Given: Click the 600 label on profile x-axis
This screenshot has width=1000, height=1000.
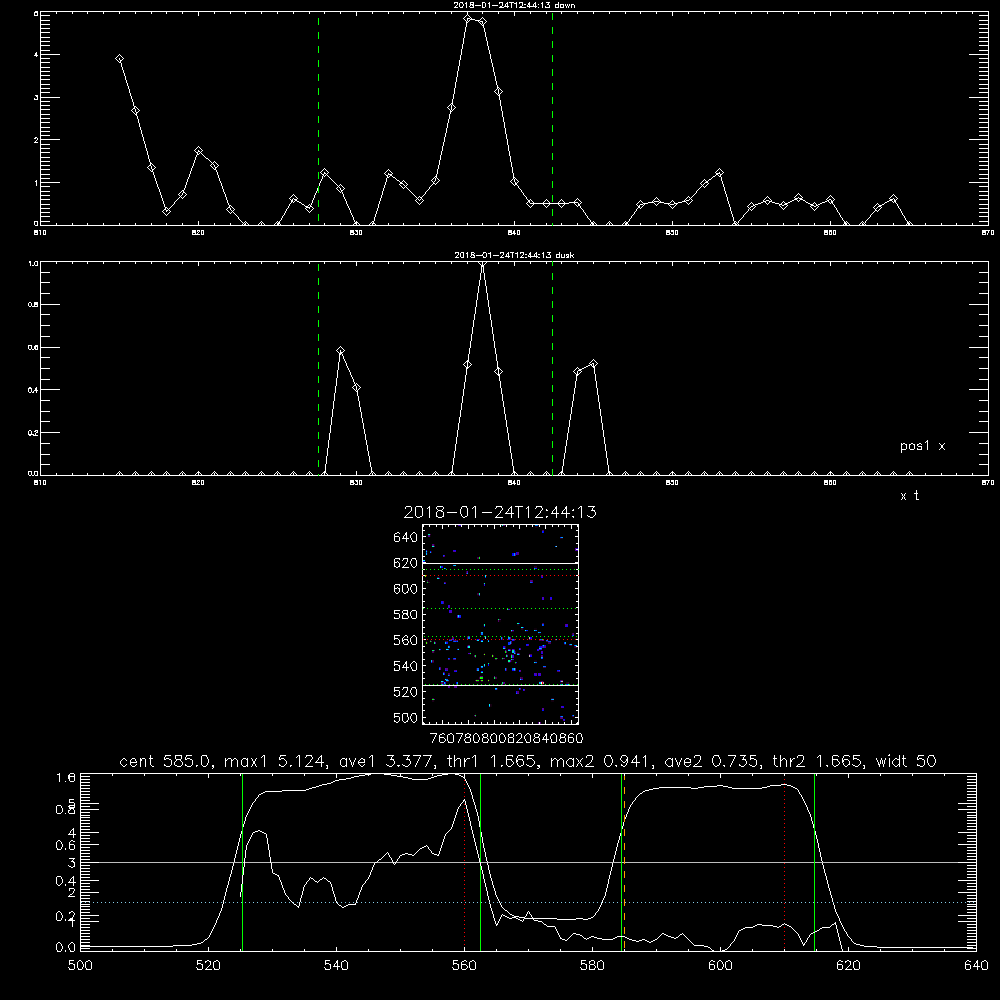Looking at the screenshot, I should (720, 966).
